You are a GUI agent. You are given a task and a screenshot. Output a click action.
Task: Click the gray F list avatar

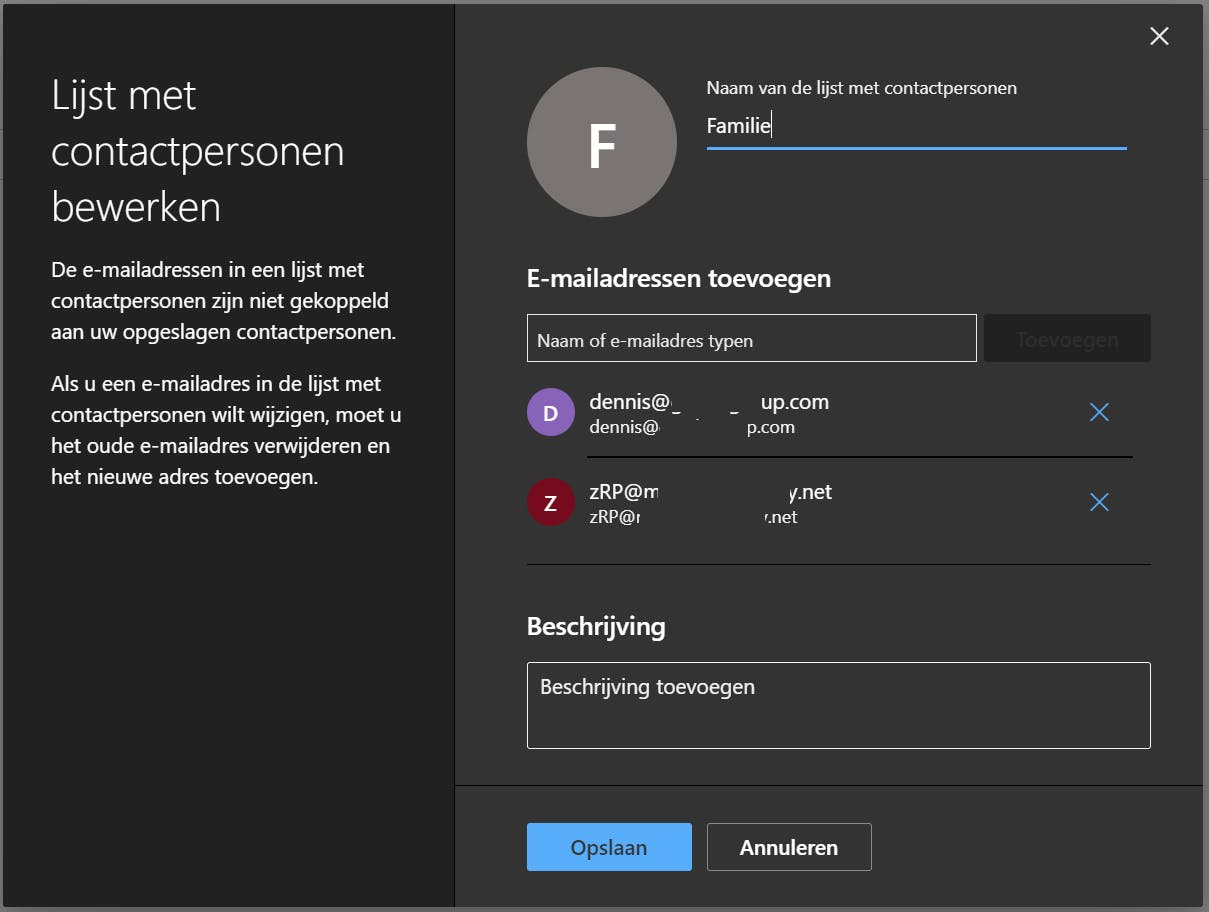(x=601, y=143)
